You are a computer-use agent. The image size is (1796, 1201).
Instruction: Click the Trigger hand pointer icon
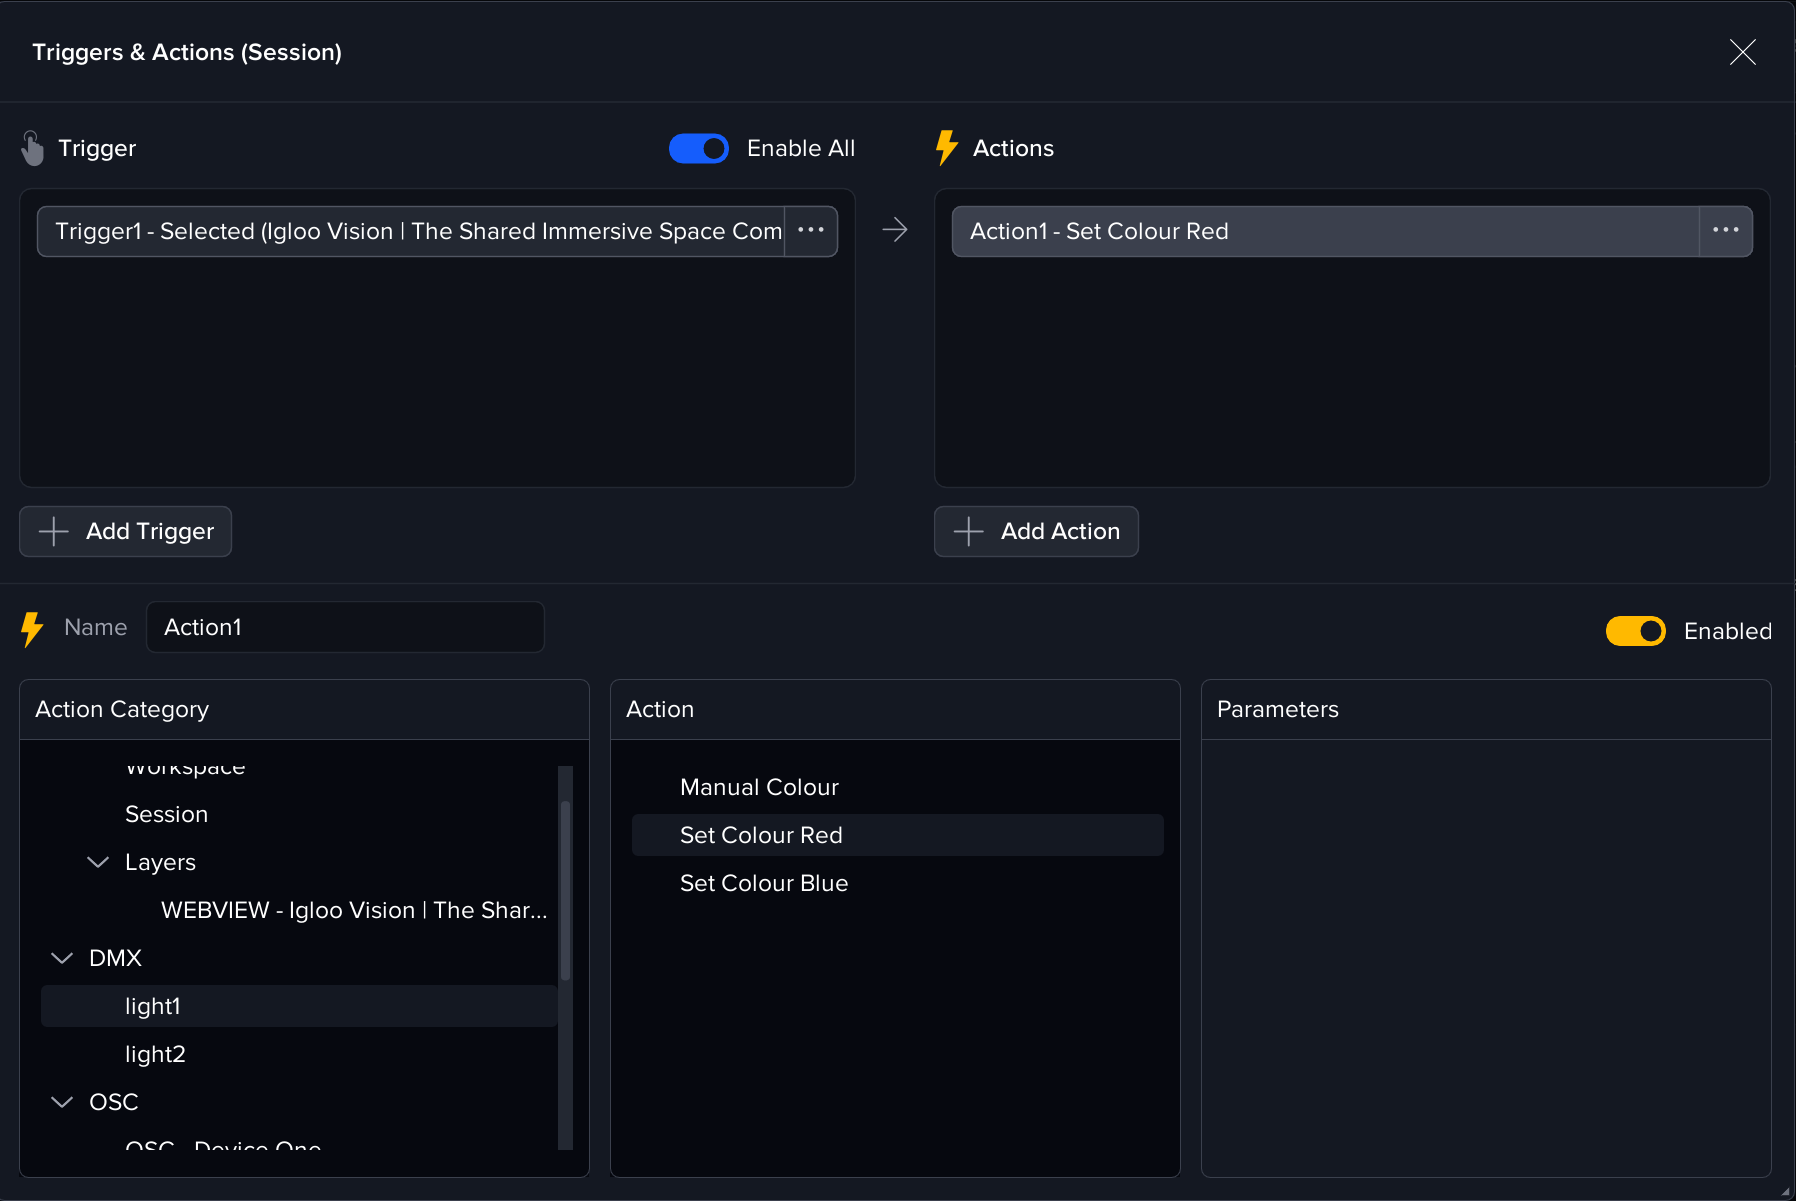(33, 148)
